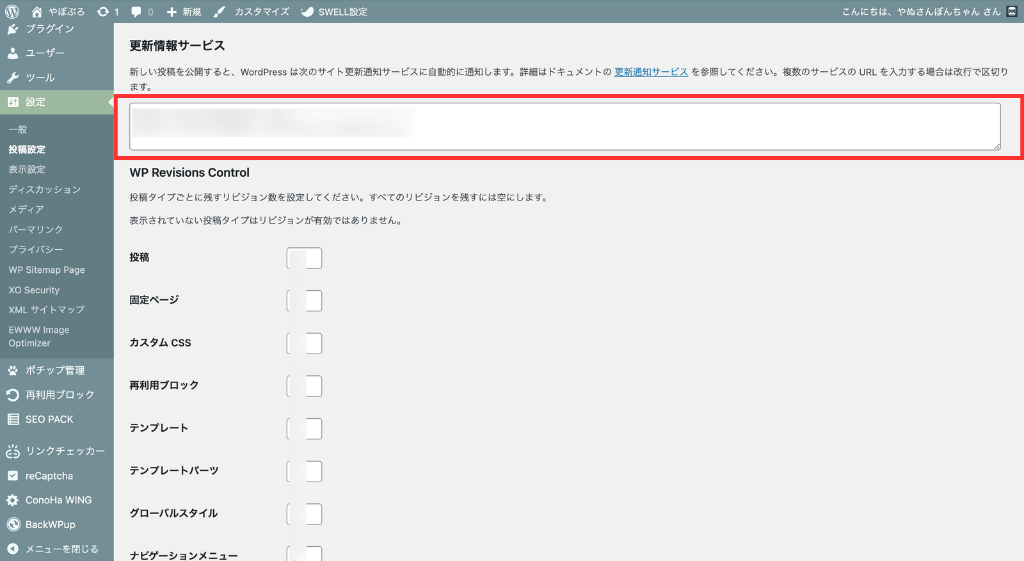Click the Users person icon
The width and height of the screenshot is (1024, 561).
12,54
